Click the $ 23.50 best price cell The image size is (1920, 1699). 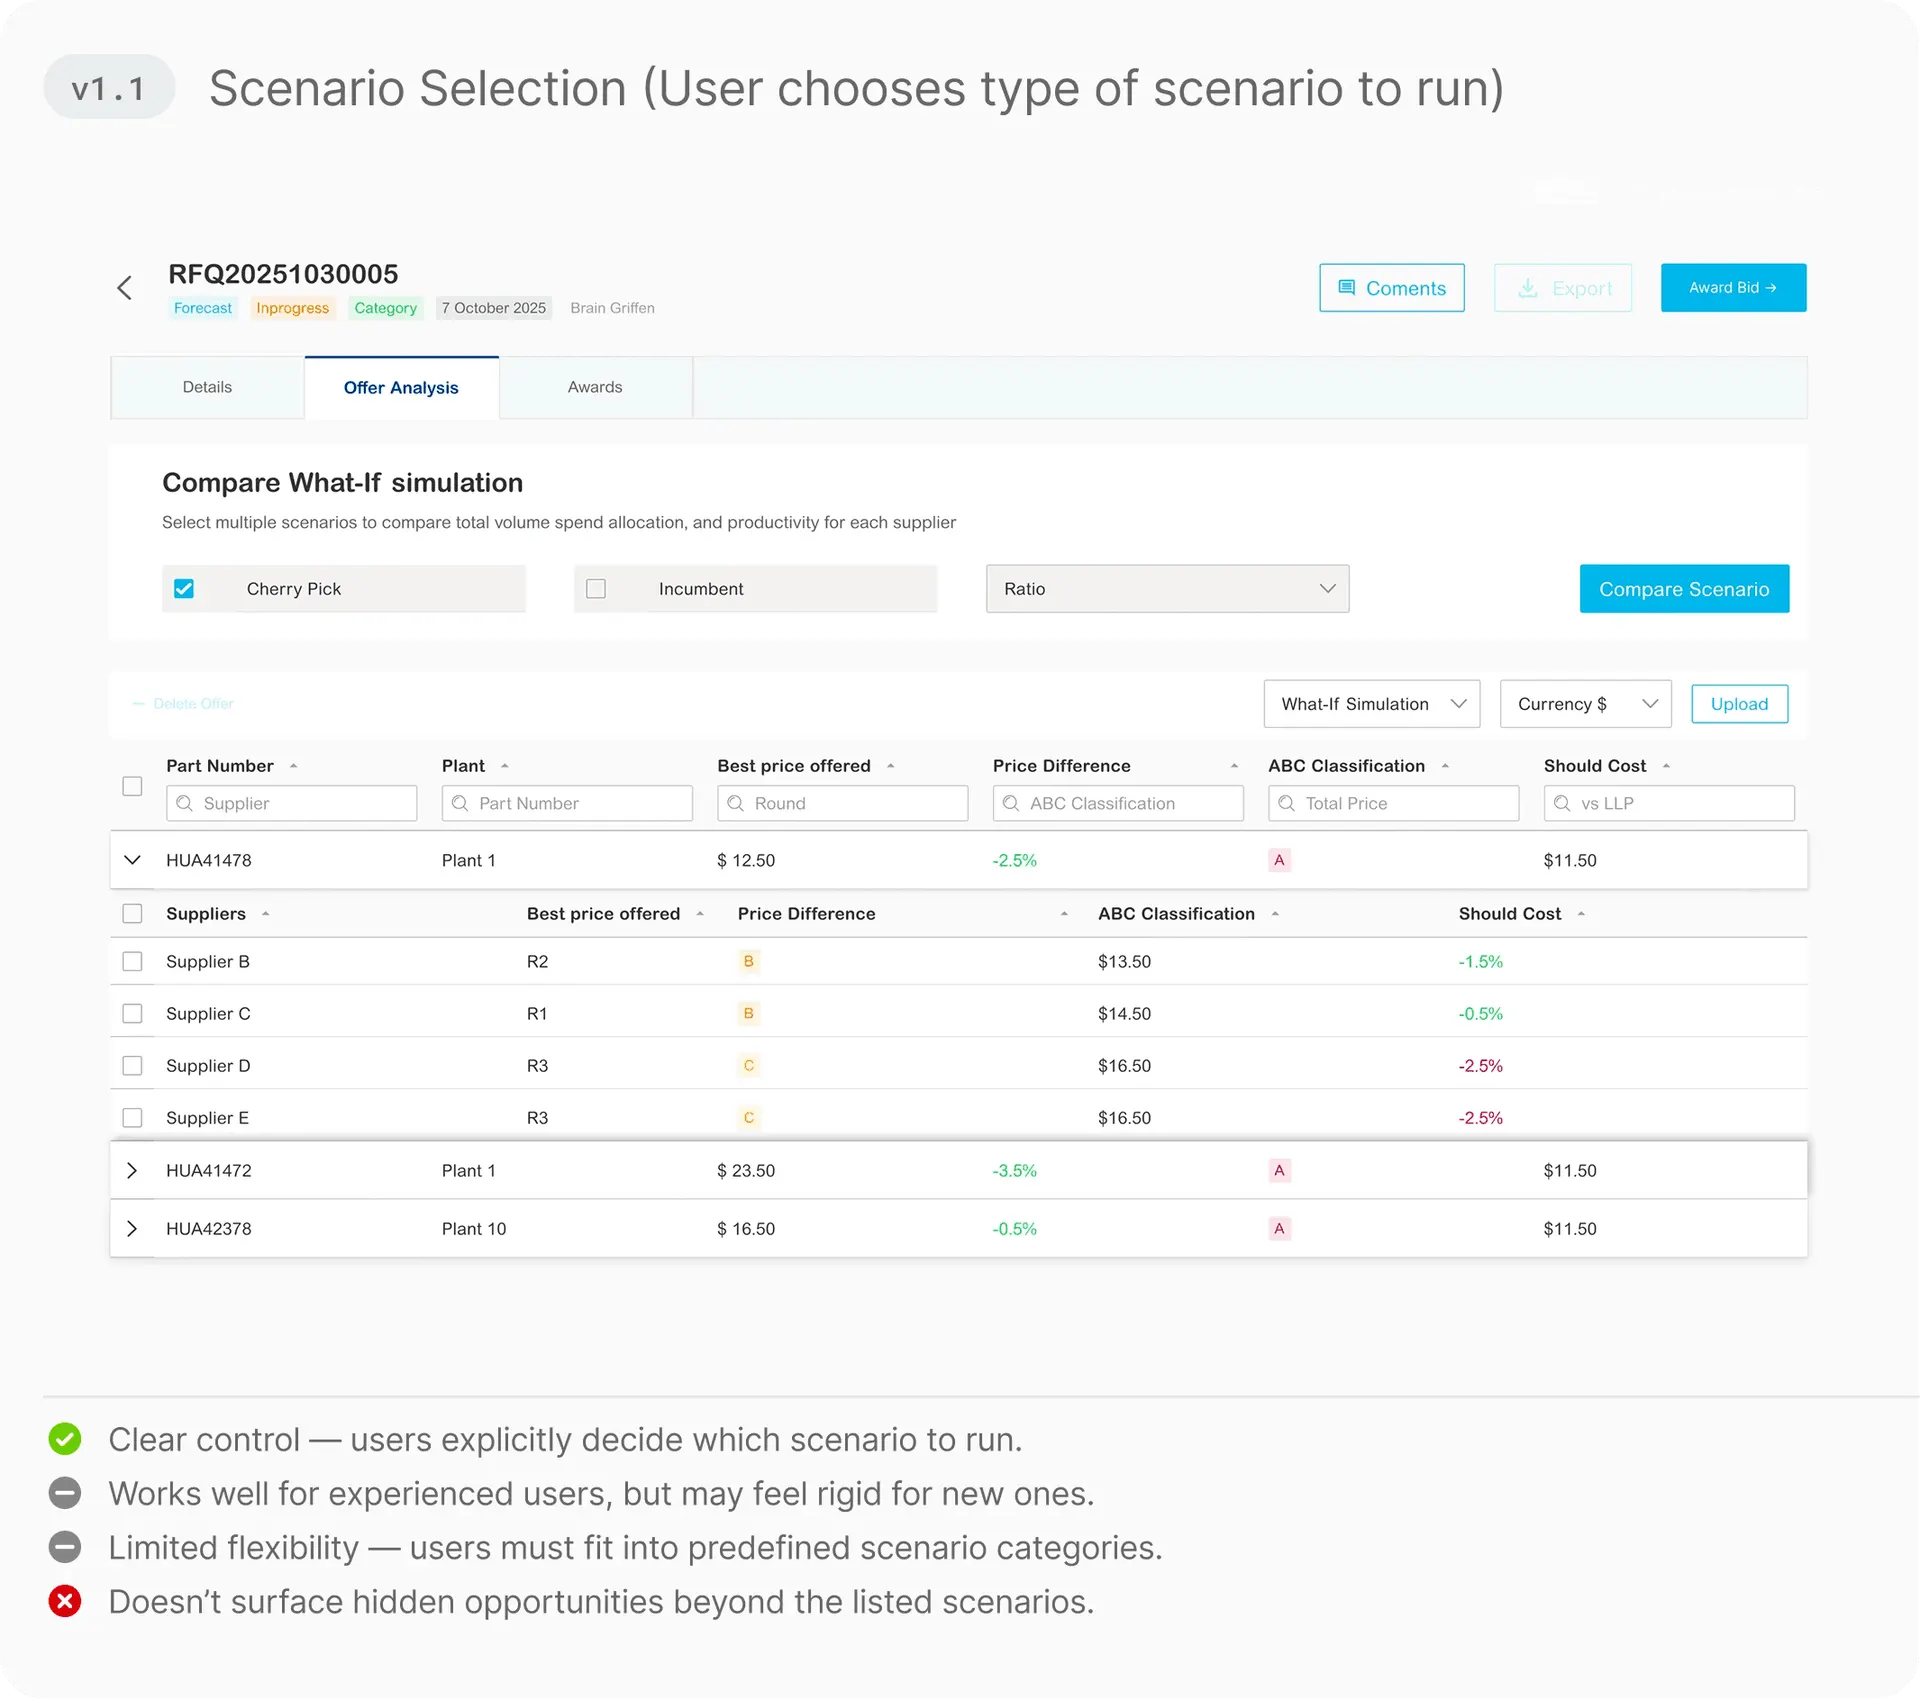click(x=746, y=1170)
